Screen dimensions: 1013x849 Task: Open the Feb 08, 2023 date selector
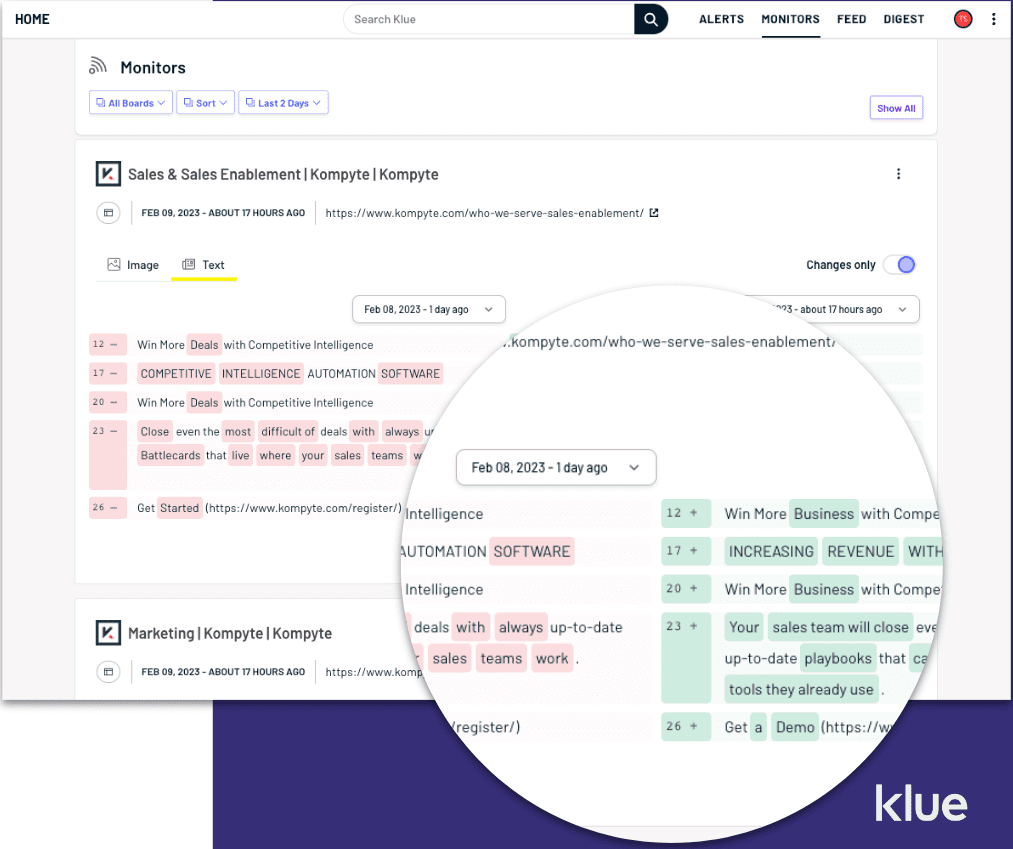pyautogui.click(x=428, y=309)
